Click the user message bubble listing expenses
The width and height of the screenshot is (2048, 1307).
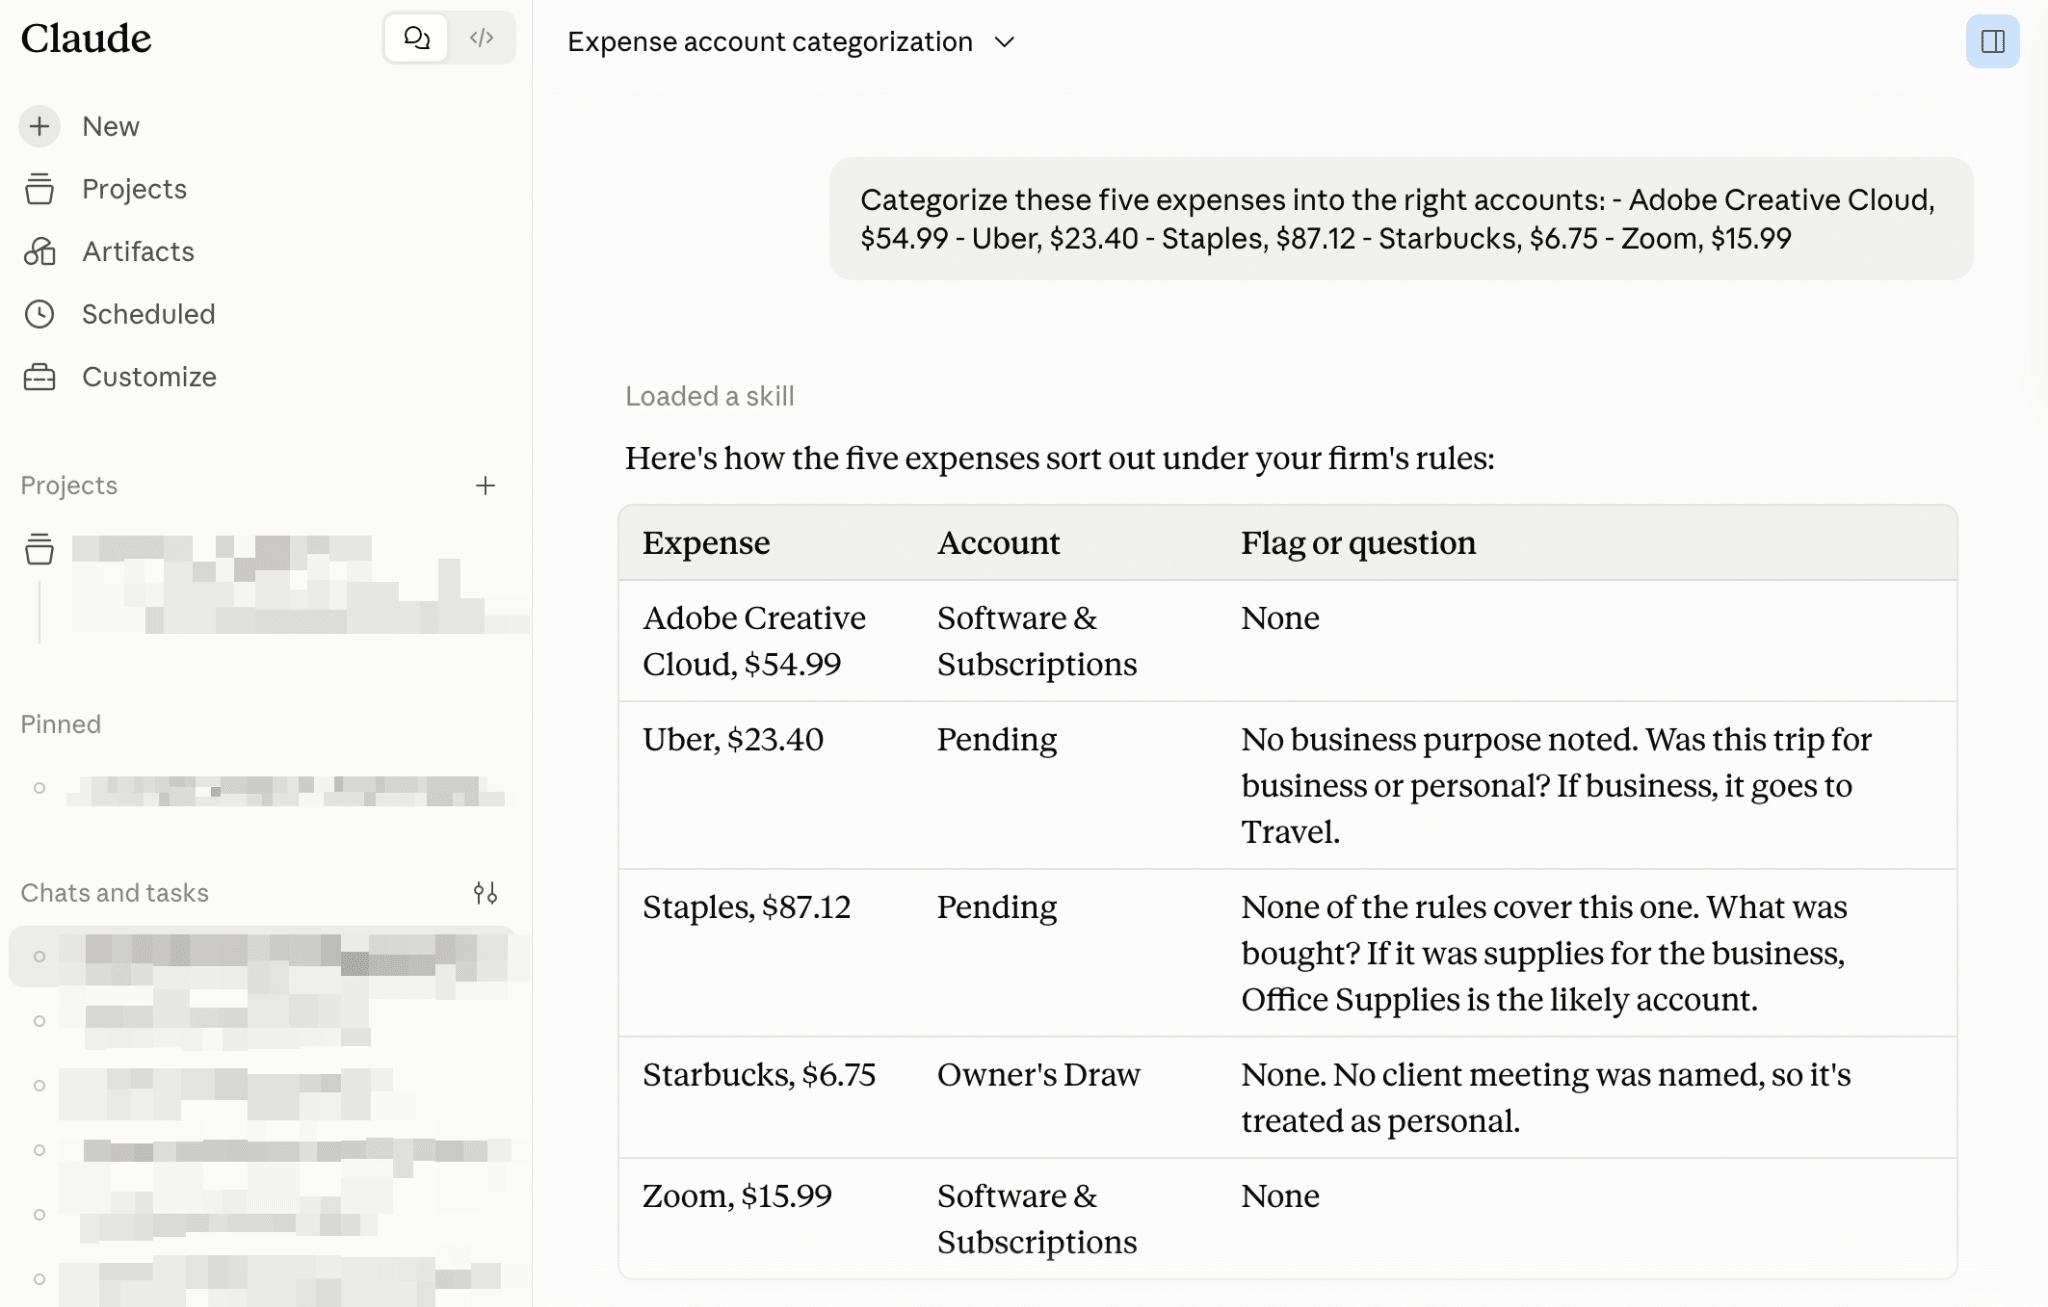(x=1401, y=219)
